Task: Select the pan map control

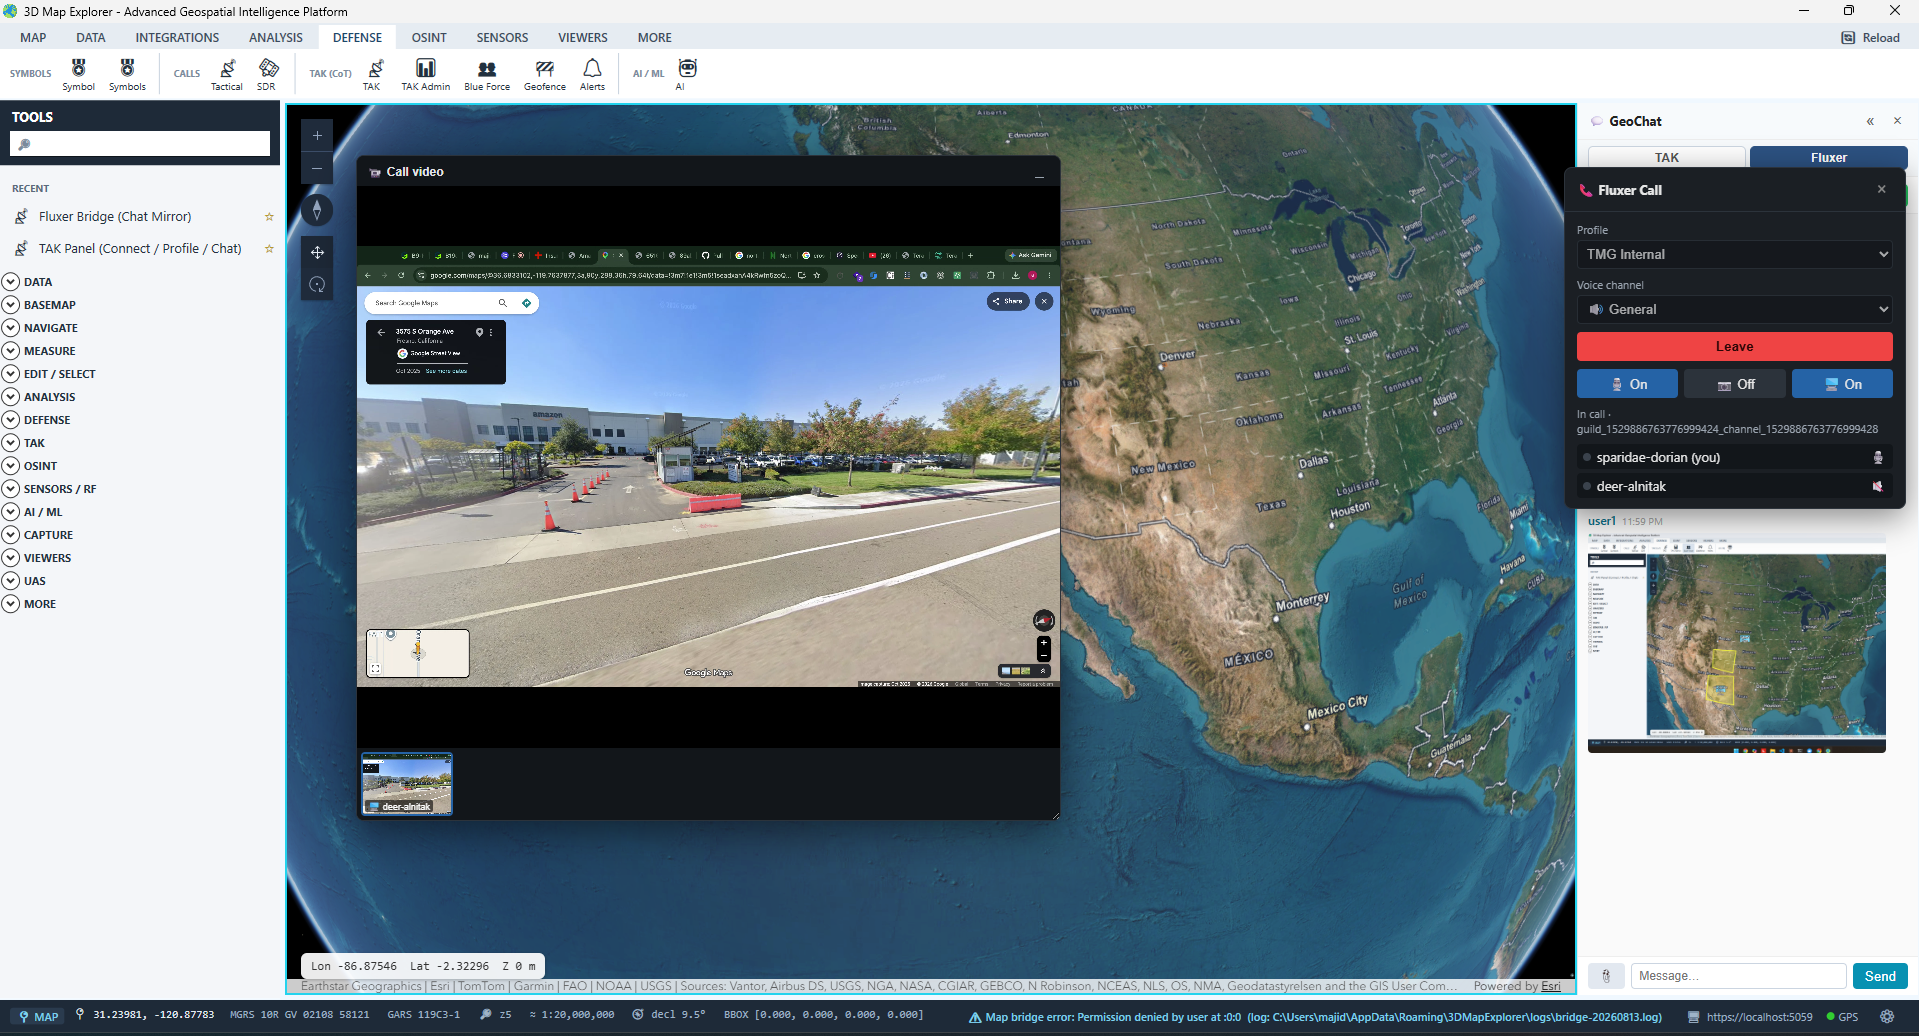Action: pyautogui.click(x=317, y=252)
